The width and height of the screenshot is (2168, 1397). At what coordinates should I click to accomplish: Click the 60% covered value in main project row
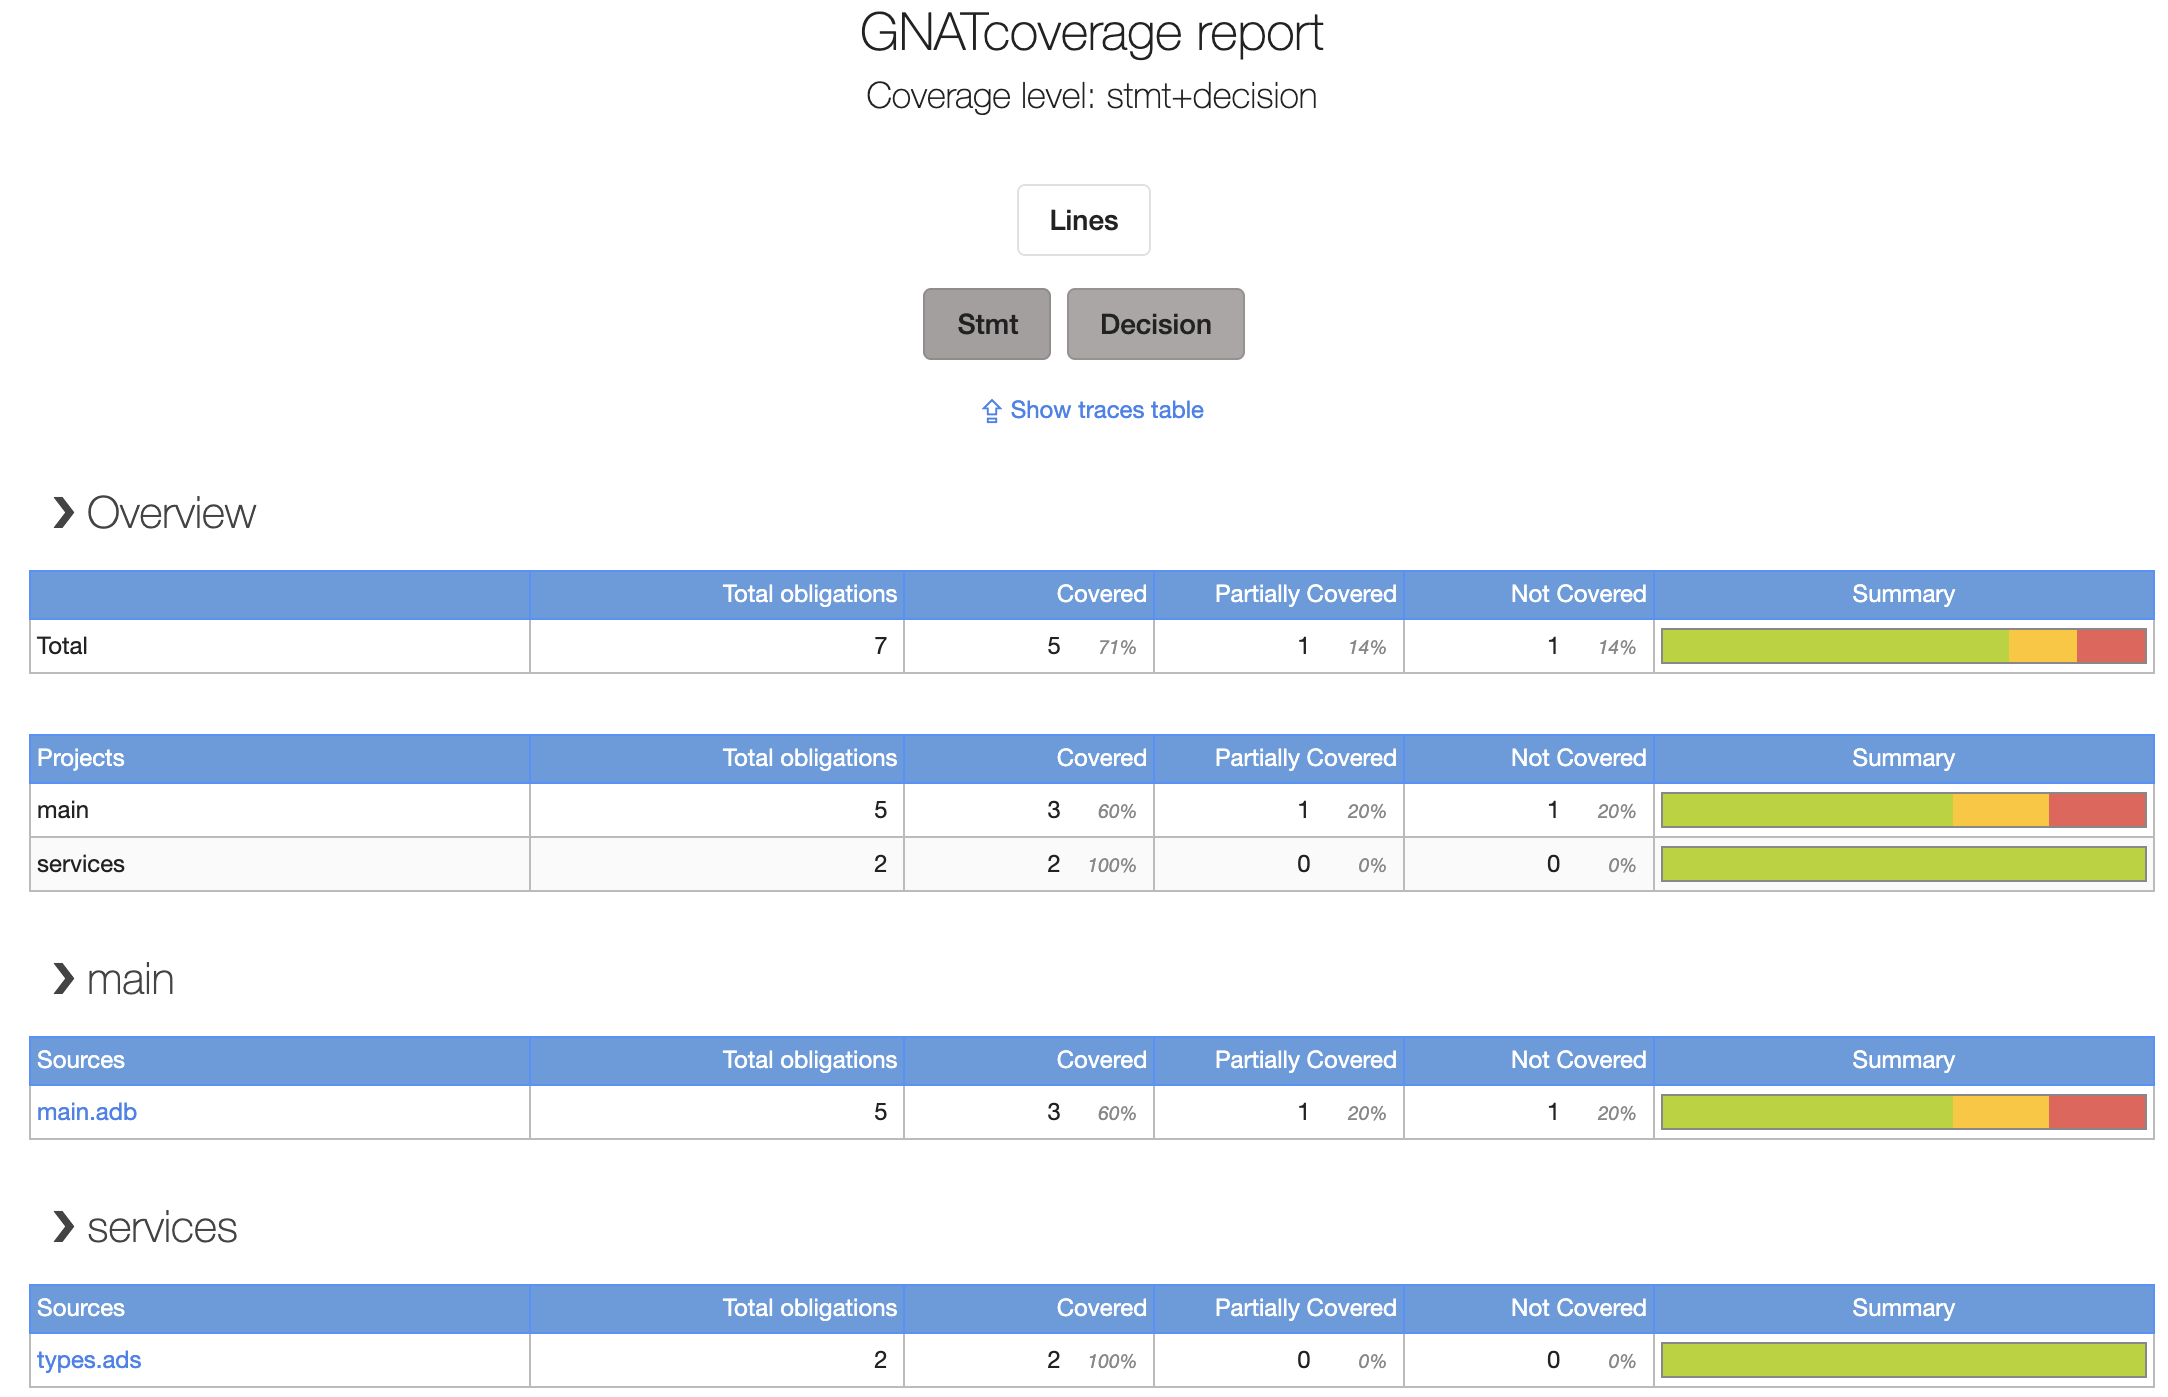pyautogui.click(x=1117, y=812)
